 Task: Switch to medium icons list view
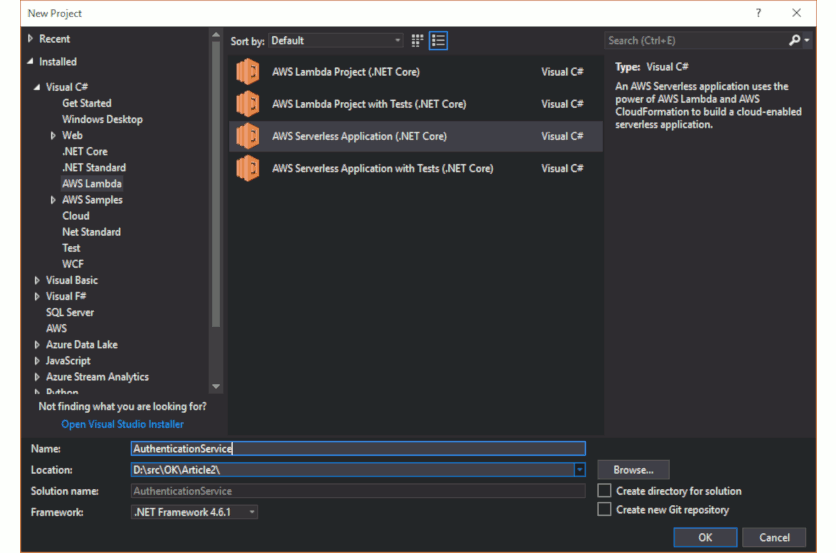coord(438,41)
